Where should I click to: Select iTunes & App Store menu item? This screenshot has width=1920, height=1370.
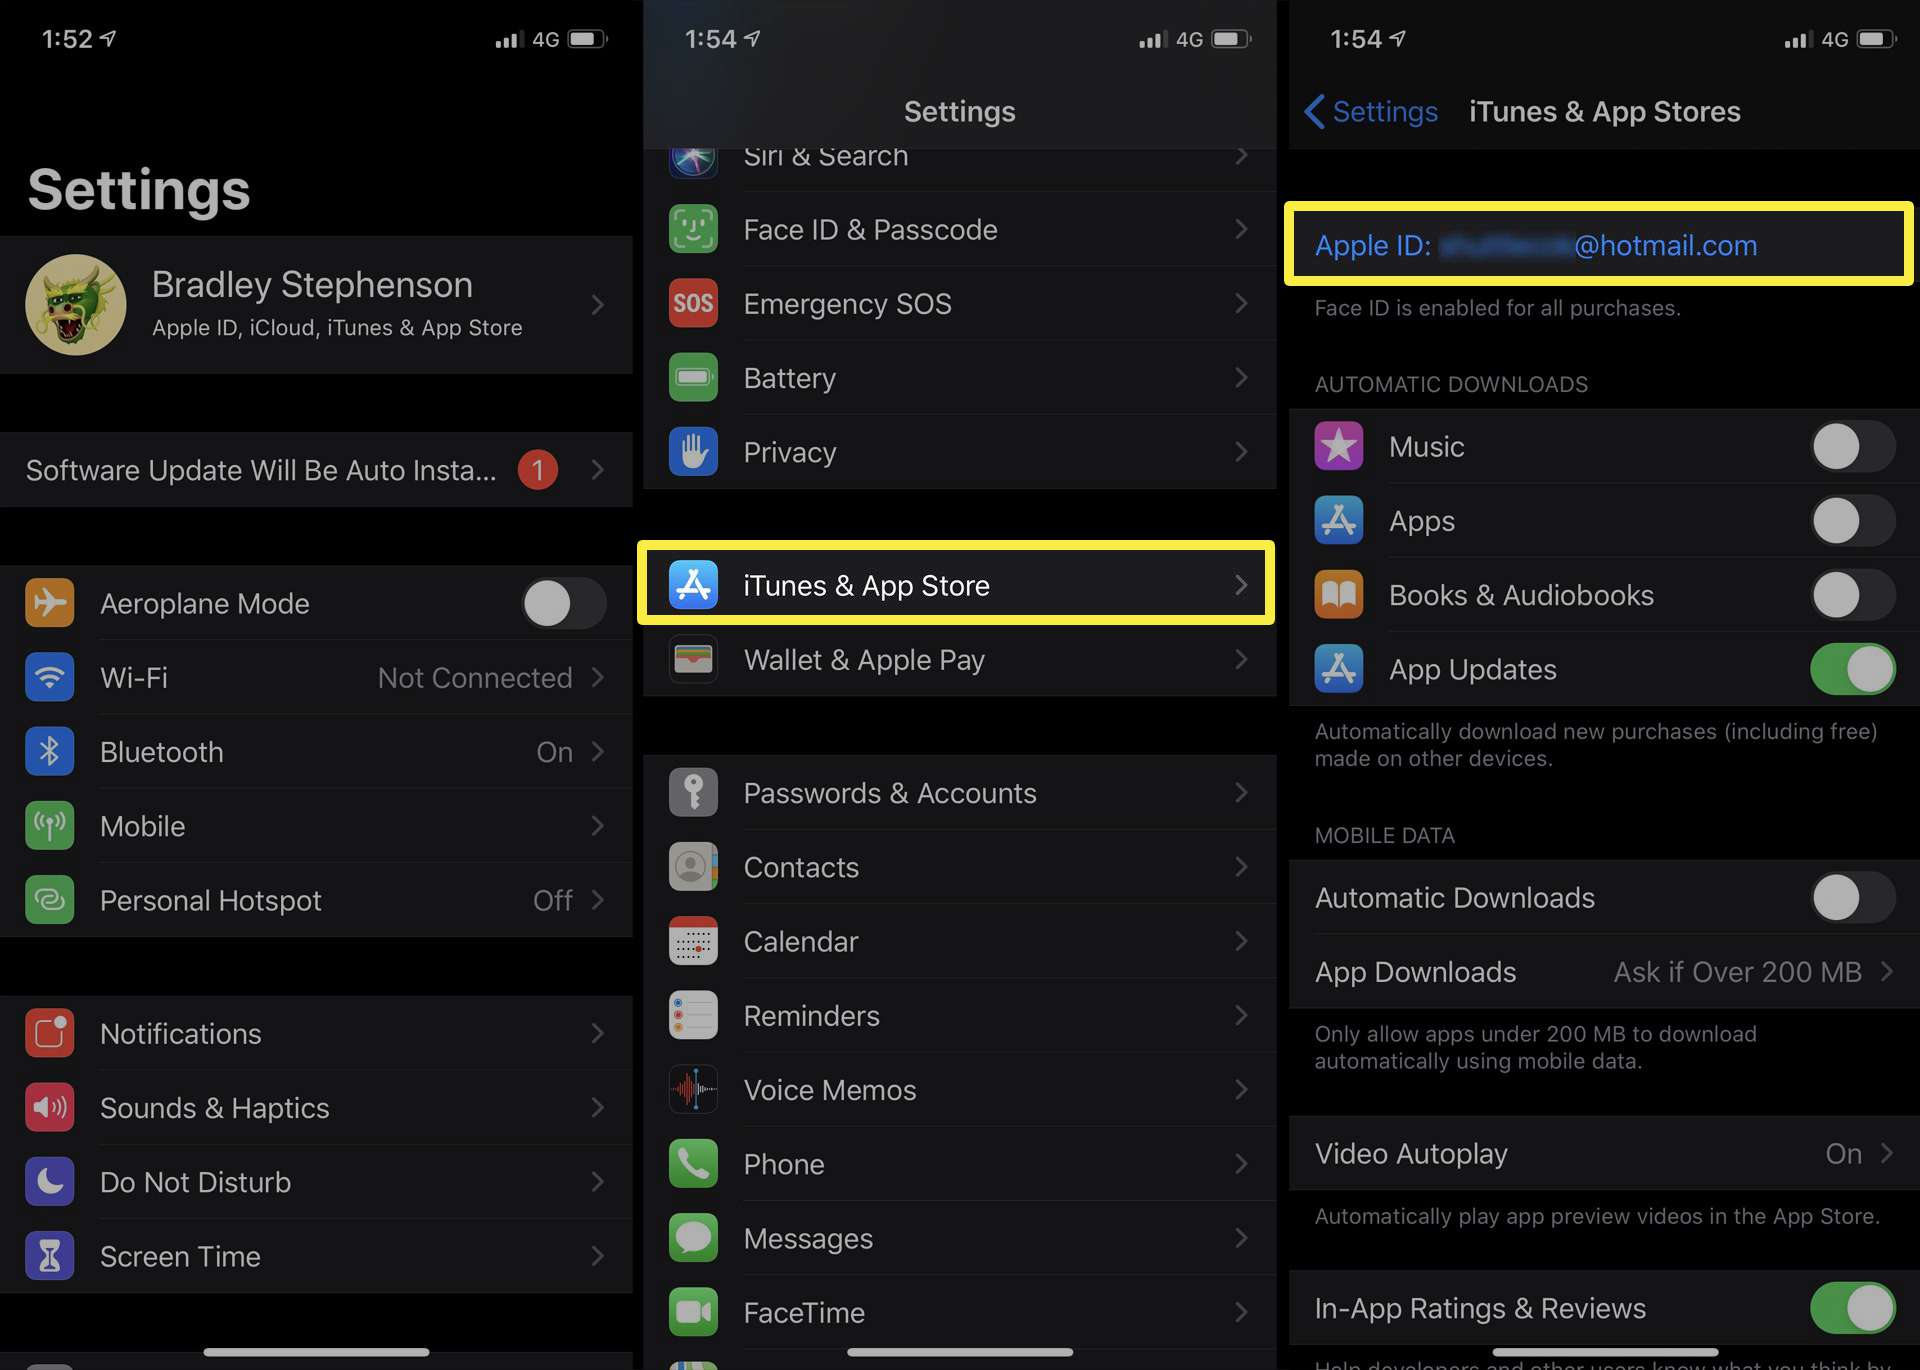pyautogui.click(x=959, y=584)
